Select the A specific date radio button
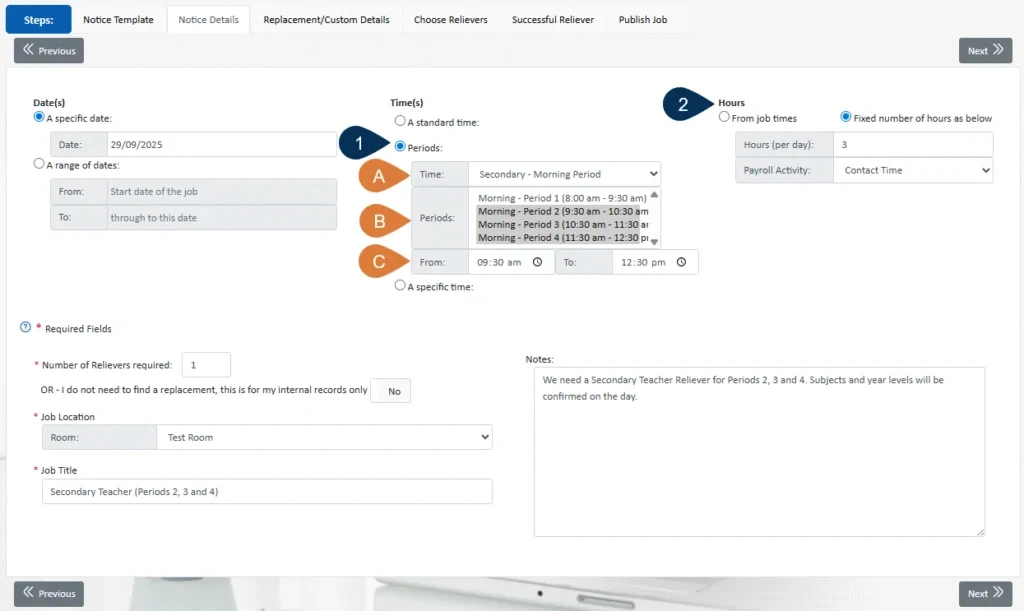Image resolution: width=1024 pixels, height=611 pixels. coord(39,117)
